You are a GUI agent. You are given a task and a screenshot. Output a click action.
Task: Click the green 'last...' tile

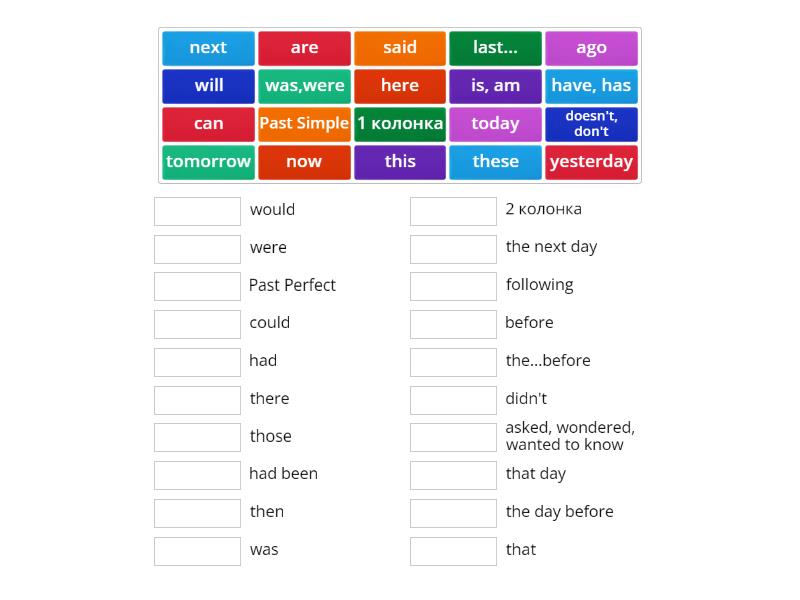pos(495,48)
